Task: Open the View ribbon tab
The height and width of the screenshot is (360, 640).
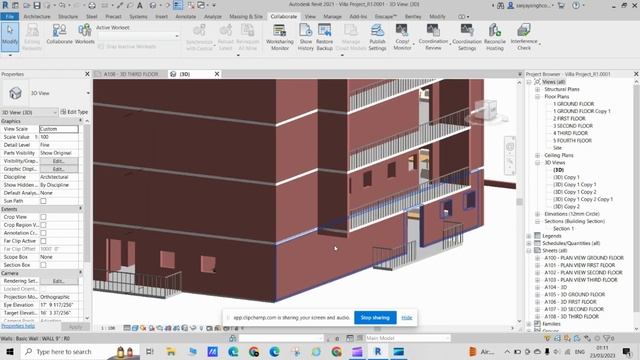Action: (x=310, y=17)
